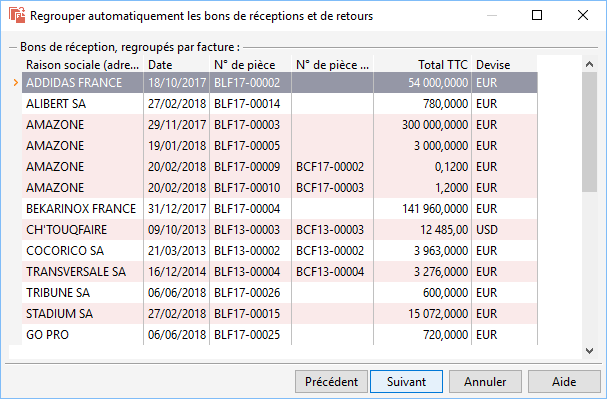Select the ADDIDAS FRANCE row
This screenshot has height=399, width=607.
pyautogui.click(x=279, y=82)
